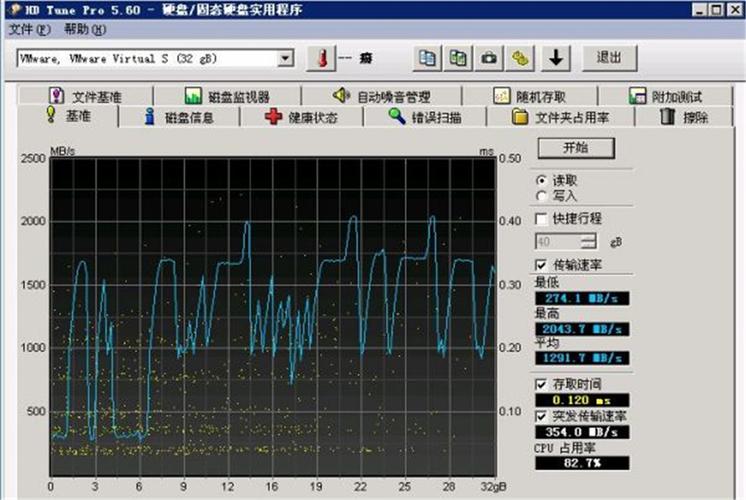Uncheck the 突发传输速率 checkbox
This screenshot has width=746, height=500.
coord(541,416)
